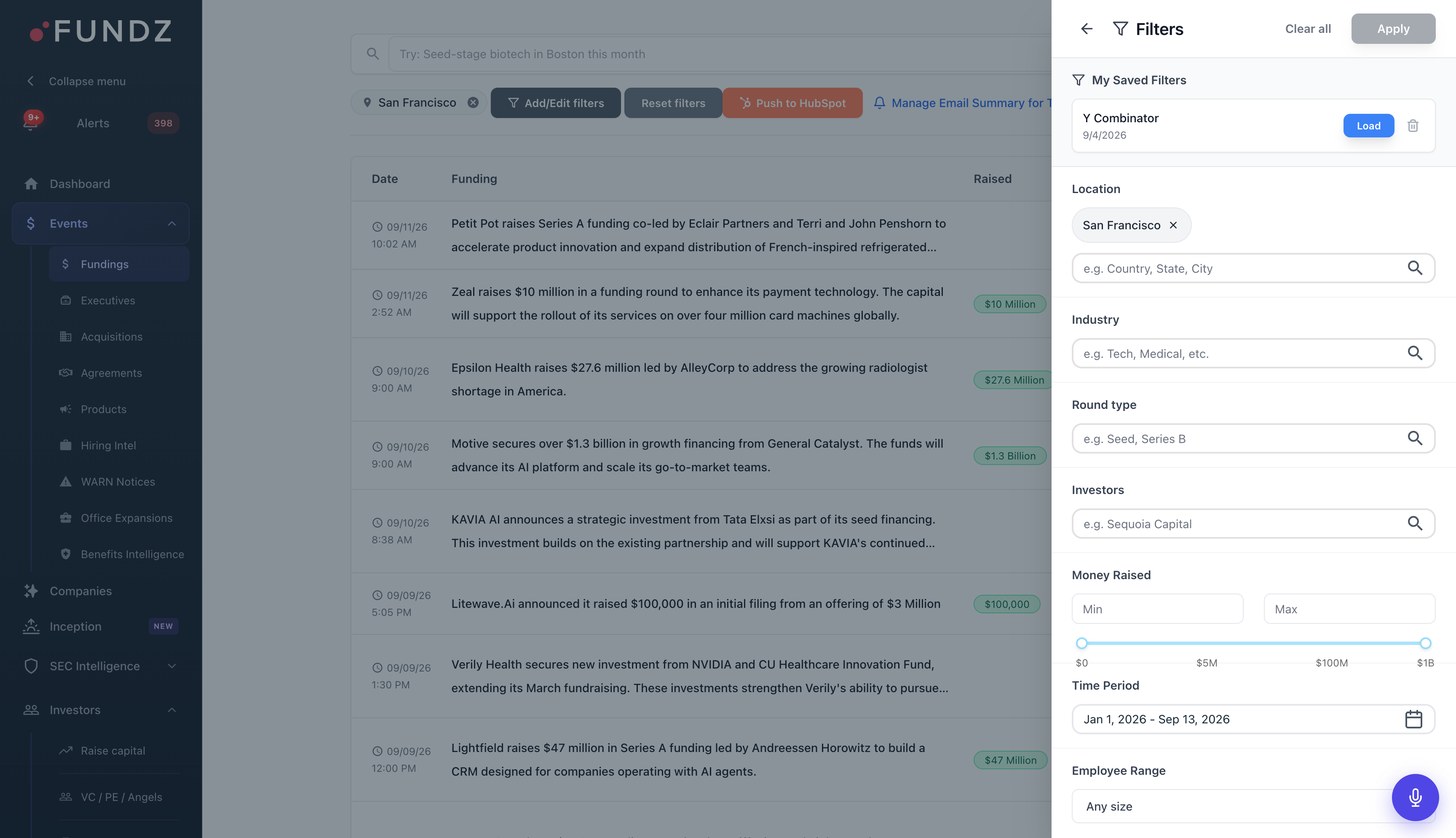Click the Agreements handshake icon
This screenshot has height=838, width=1456.
click(66, 373)
